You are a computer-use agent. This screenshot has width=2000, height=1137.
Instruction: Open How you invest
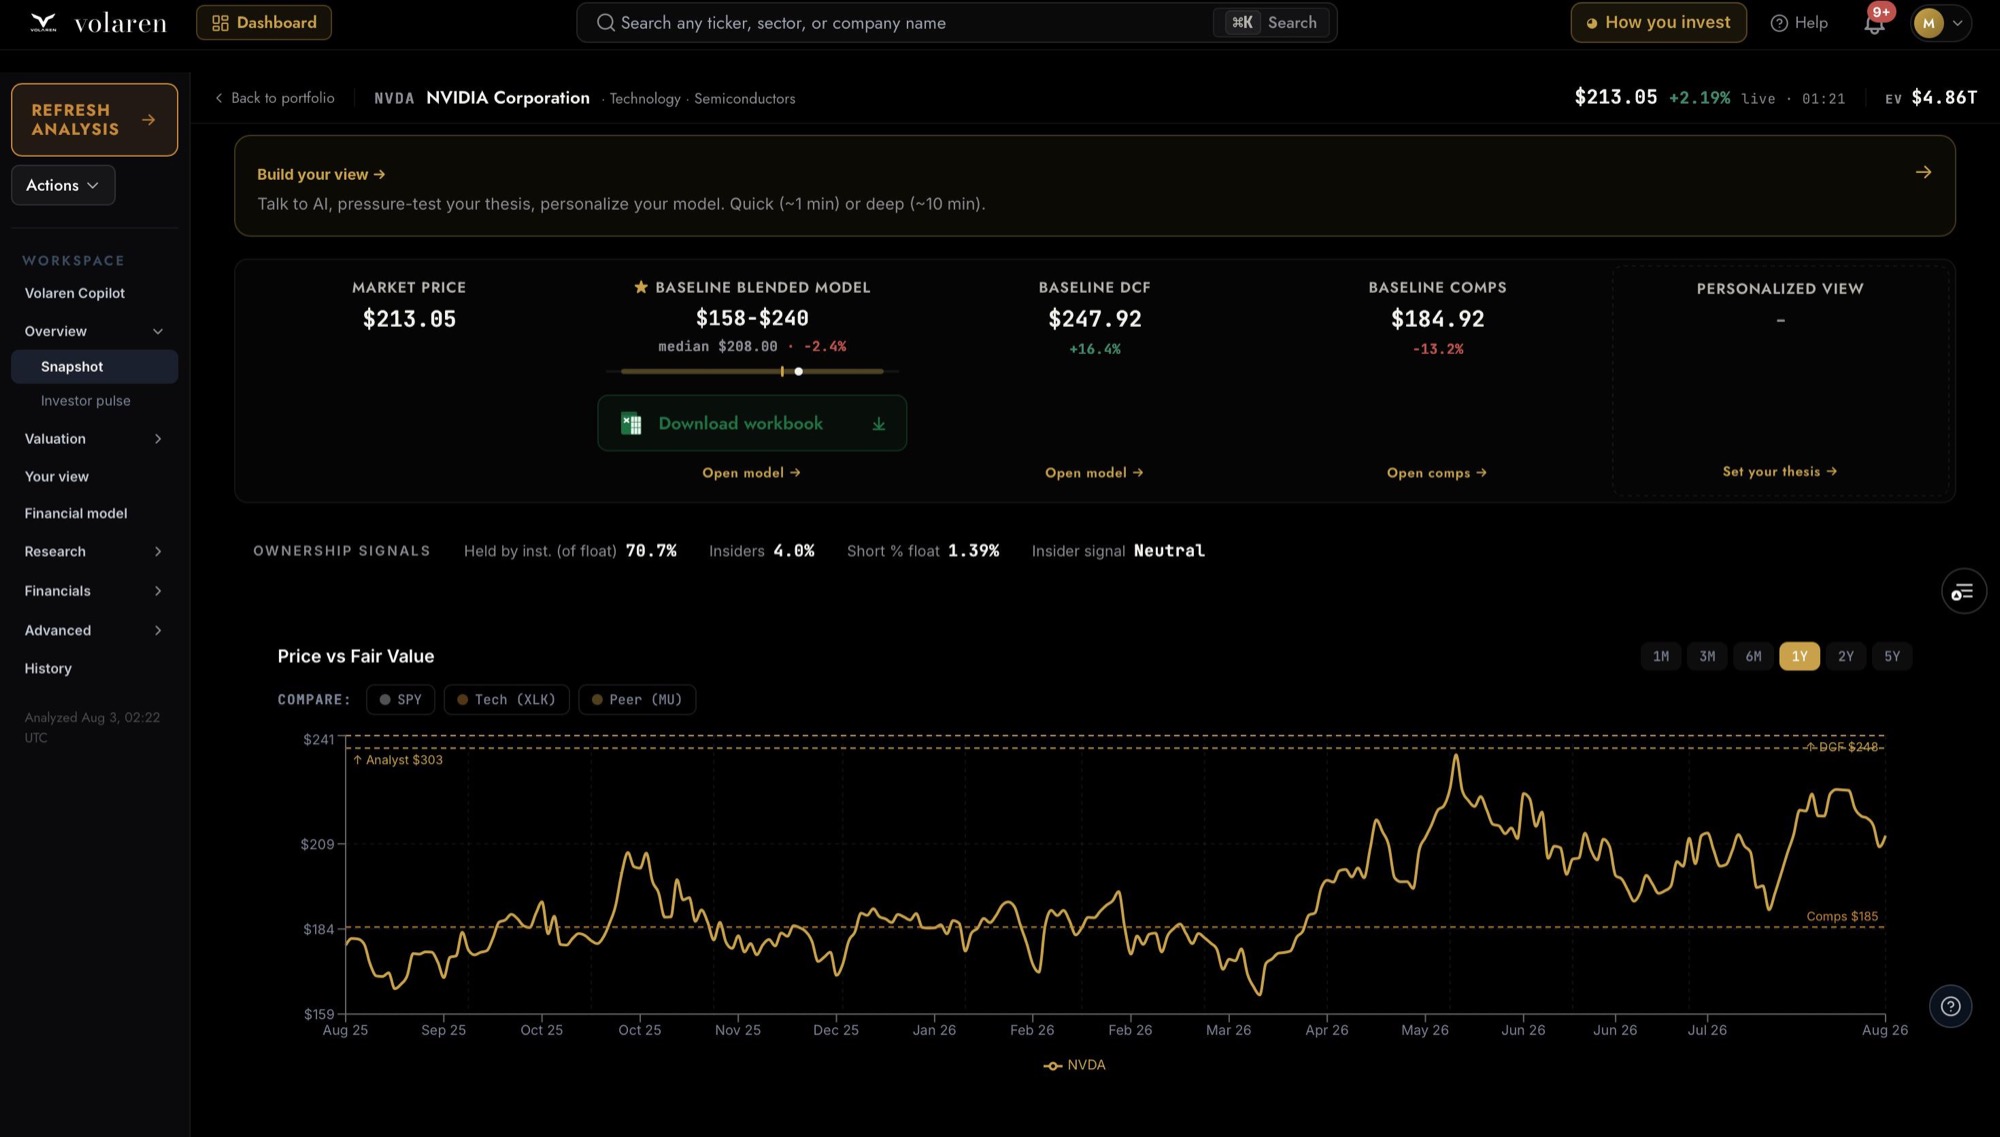point(1658,22)
